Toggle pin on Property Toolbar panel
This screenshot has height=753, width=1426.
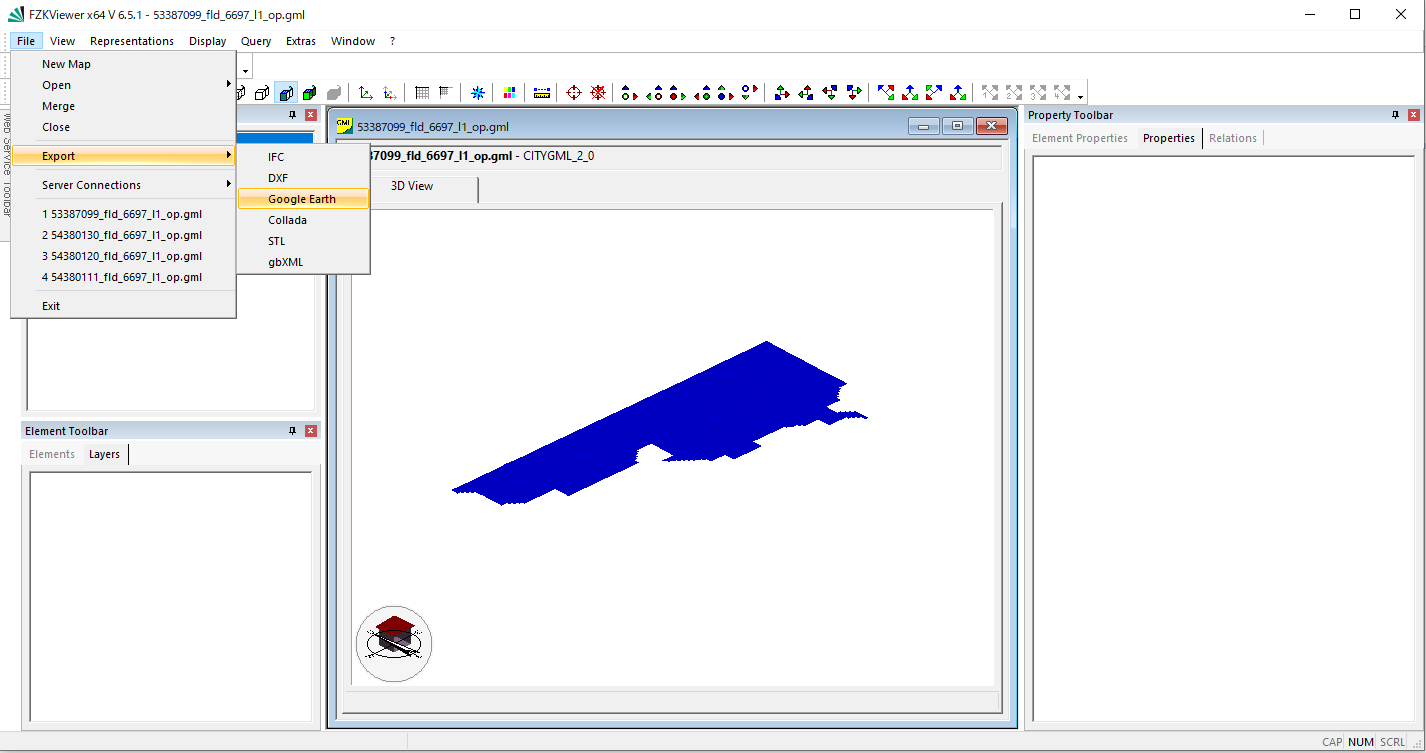(1395, 115)
